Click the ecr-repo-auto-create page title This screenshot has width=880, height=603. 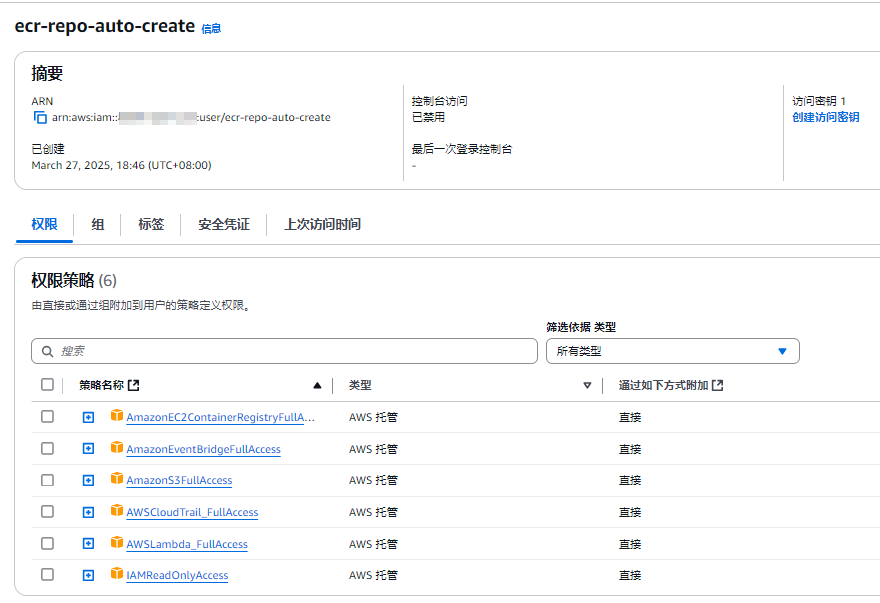(x=104, y=26)
